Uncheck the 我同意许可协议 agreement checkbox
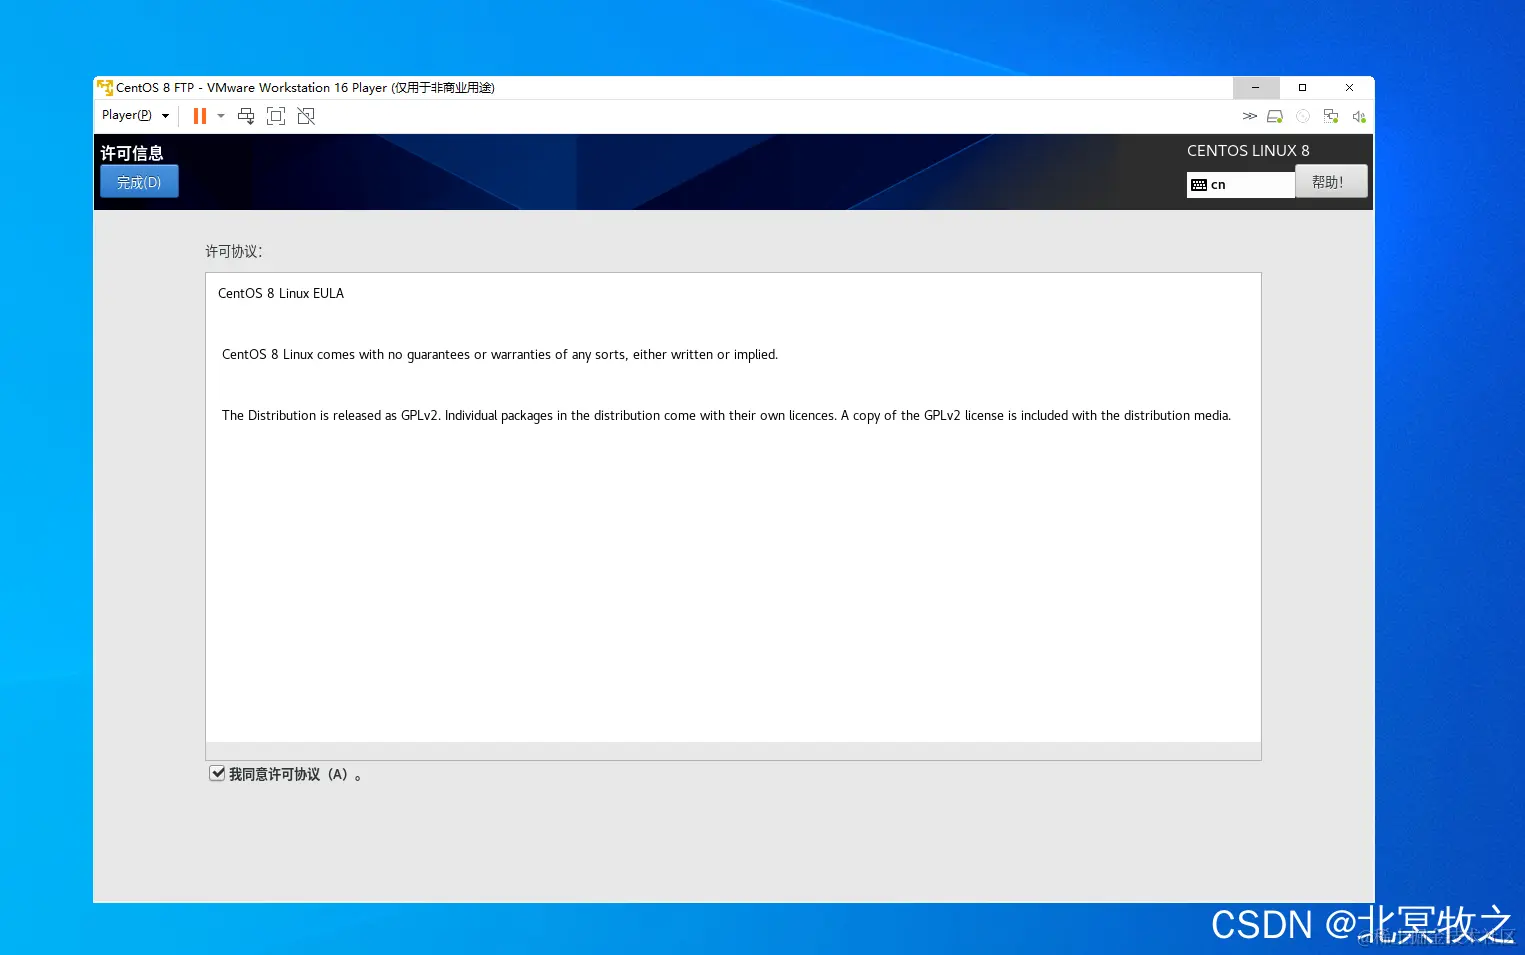The image size is (1525, 955). [x=217, y=773]
